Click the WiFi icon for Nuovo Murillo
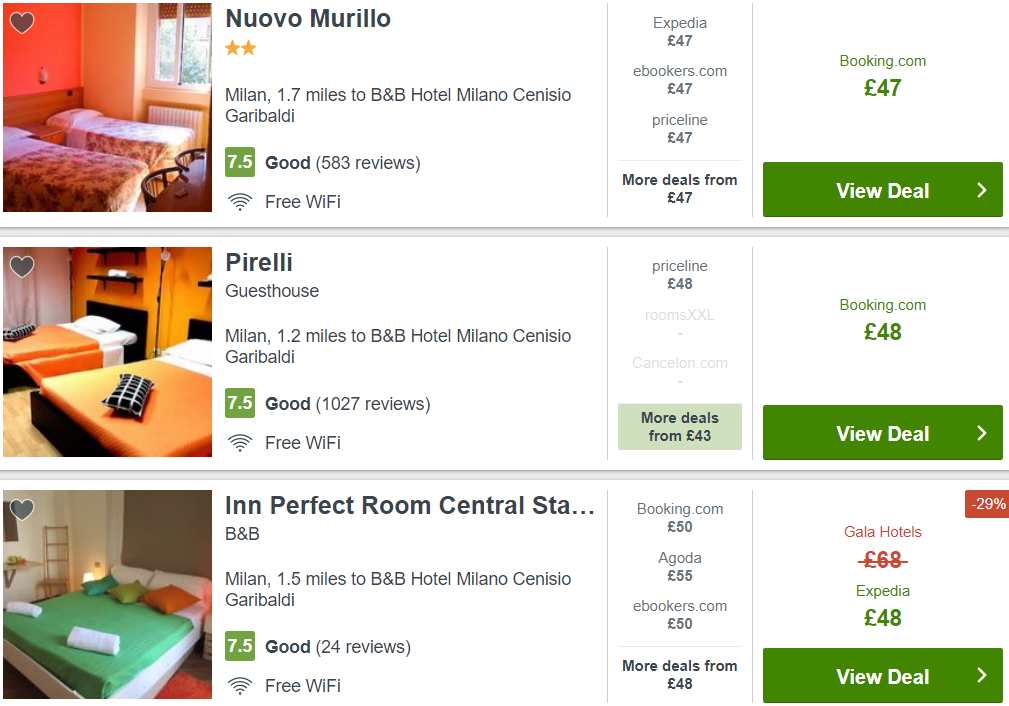Image resolution: width=1009 pixels, height=706 pixels. [240, 202]
